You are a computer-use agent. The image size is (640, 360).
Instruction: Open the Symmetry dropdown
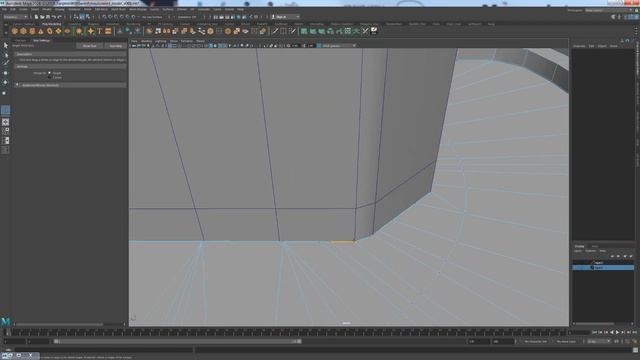(x=188, y=17)
